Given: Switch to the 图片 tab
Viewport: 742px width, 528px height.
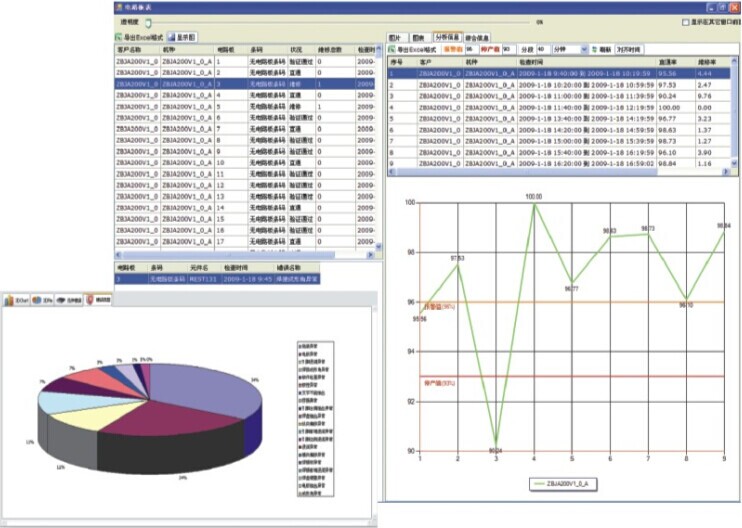Looking at the screenshot, I should pos(395,36).
